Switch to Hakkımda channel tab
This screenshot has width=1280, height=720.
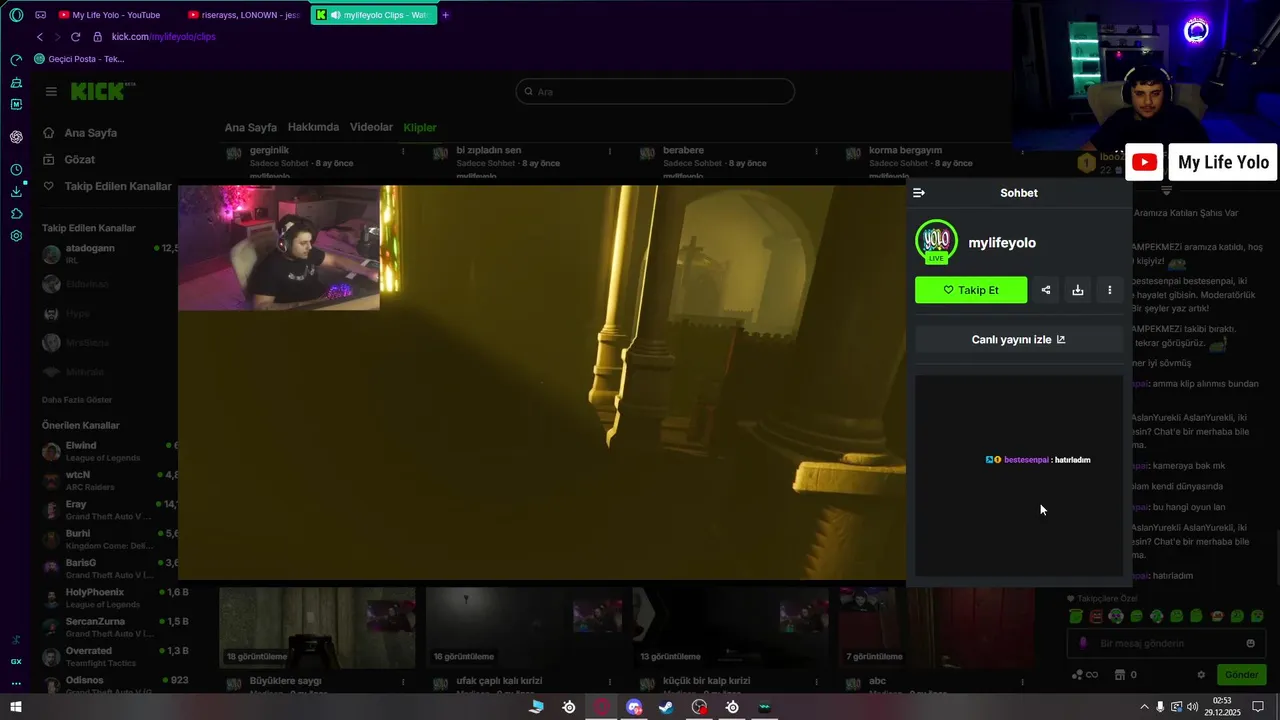313,127
